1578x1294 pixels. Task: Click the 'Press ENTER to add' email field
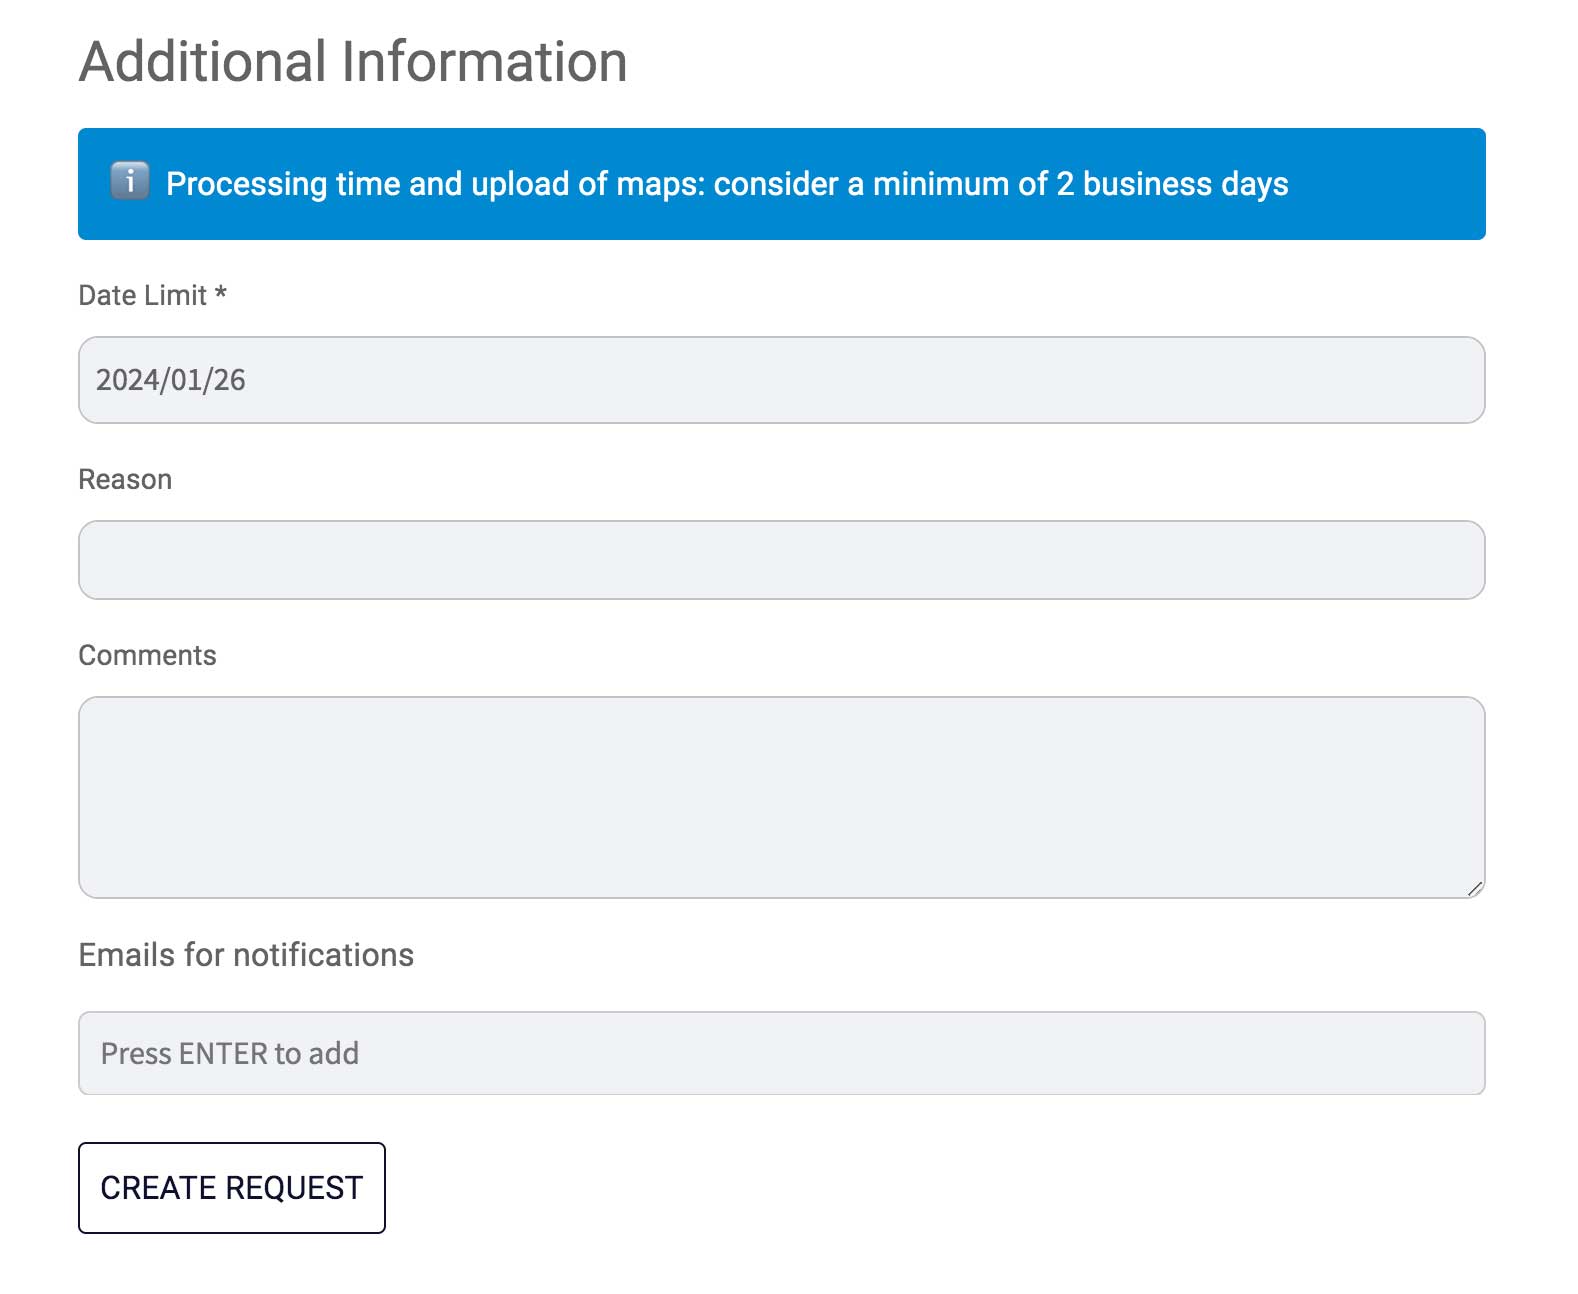pyautogui.click(x=780, y=1053)
